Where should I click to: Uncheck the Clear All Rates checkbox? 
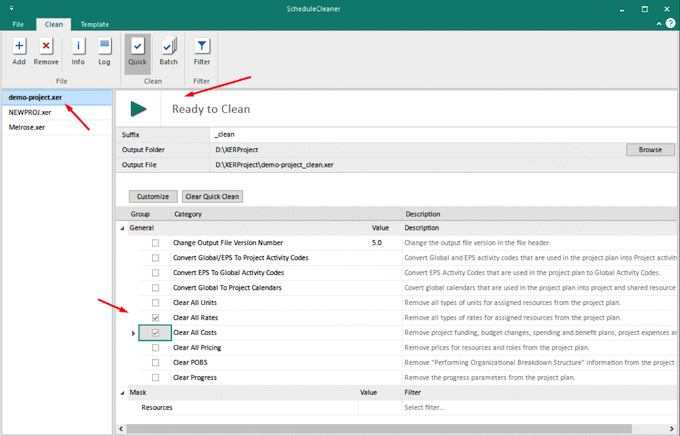(155, 318)
